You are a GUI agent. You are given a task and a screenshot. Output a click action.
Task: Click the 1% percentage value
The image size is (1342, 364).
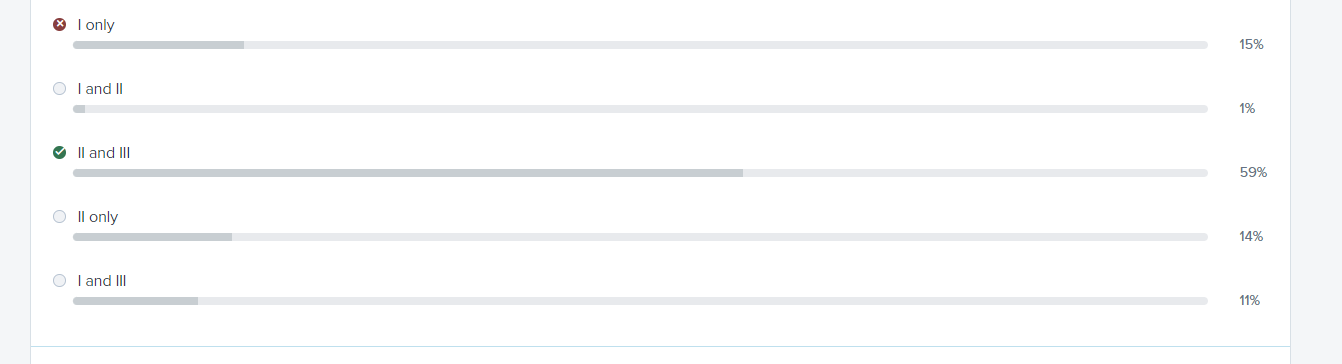(x=1247, y=109)
